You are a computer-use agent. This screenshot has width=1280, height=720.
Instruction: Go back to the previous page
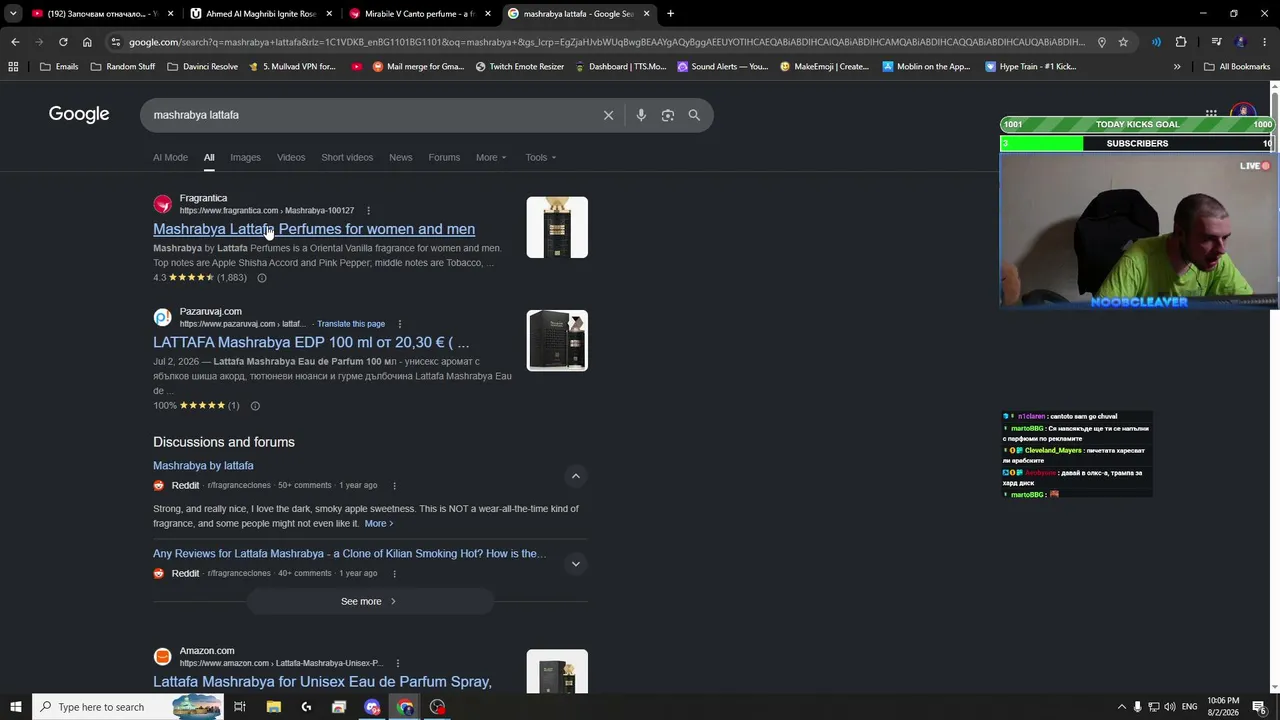(15, 42)
